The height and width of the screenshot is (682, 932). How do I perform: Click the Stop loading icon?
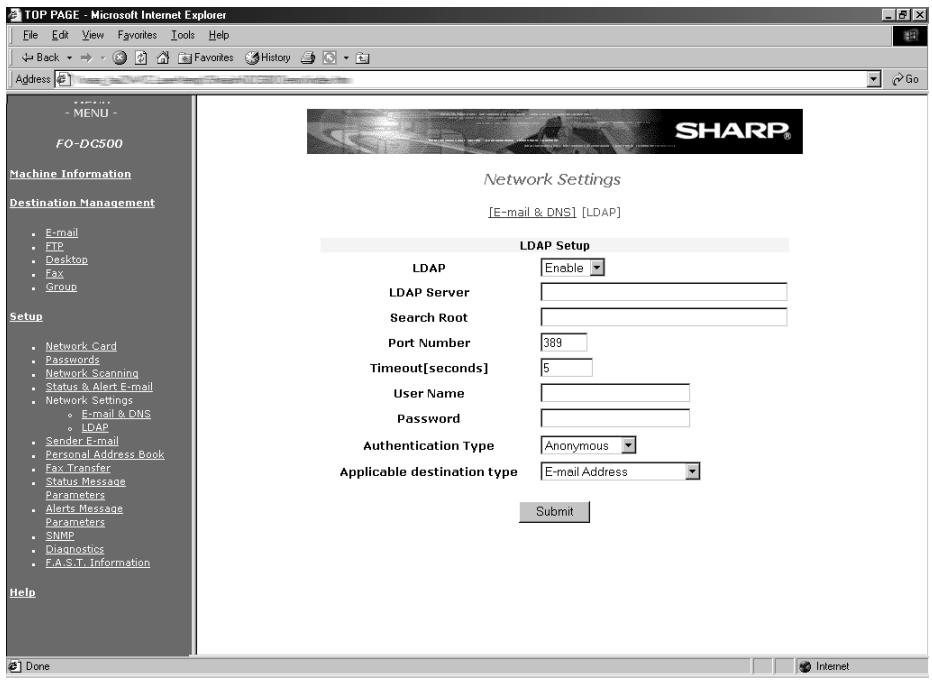click(x=119, y=58)
